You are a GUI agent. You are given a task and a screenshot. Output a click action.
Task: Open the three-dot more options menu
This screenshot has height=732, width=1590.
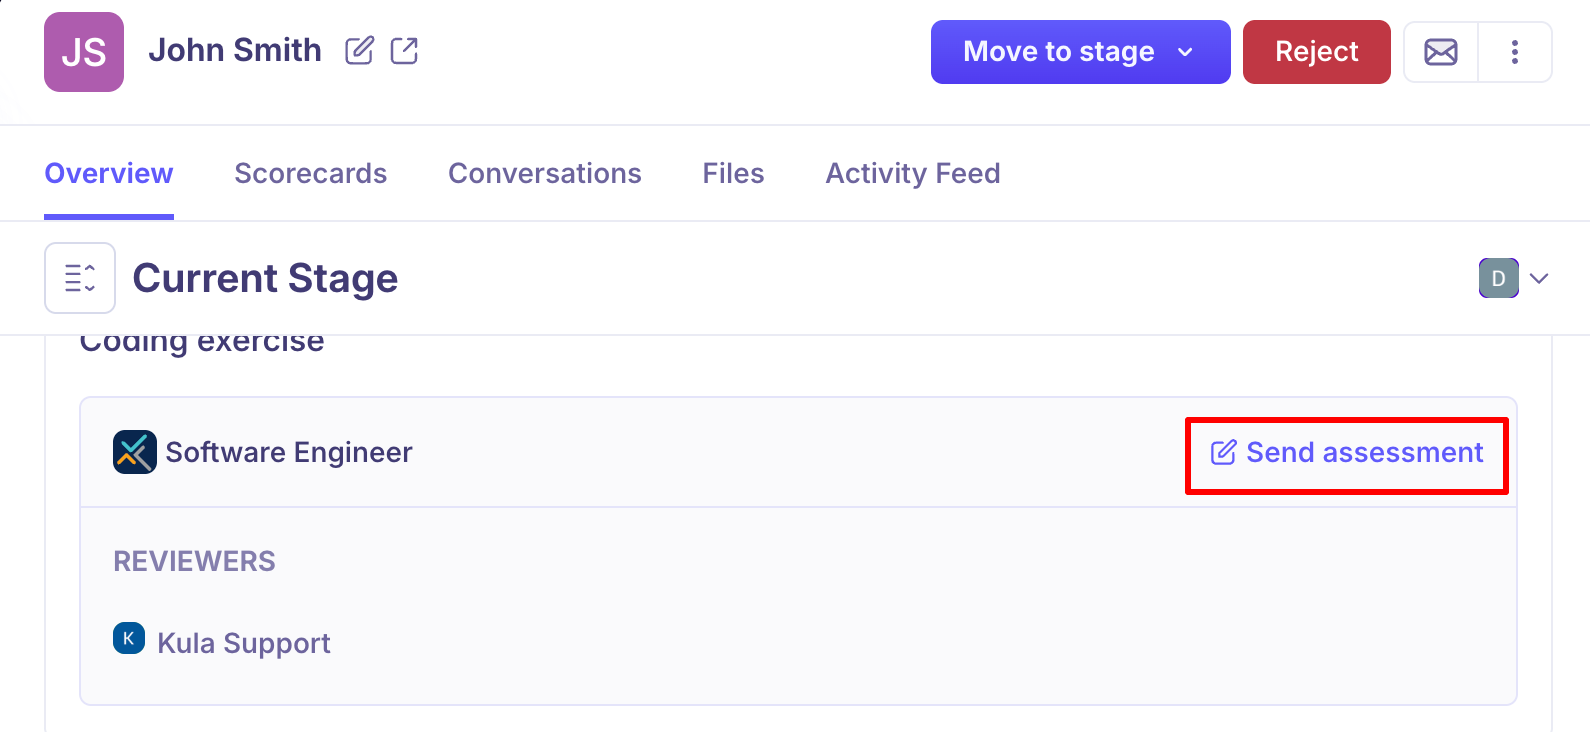(x=1515, y=52)
